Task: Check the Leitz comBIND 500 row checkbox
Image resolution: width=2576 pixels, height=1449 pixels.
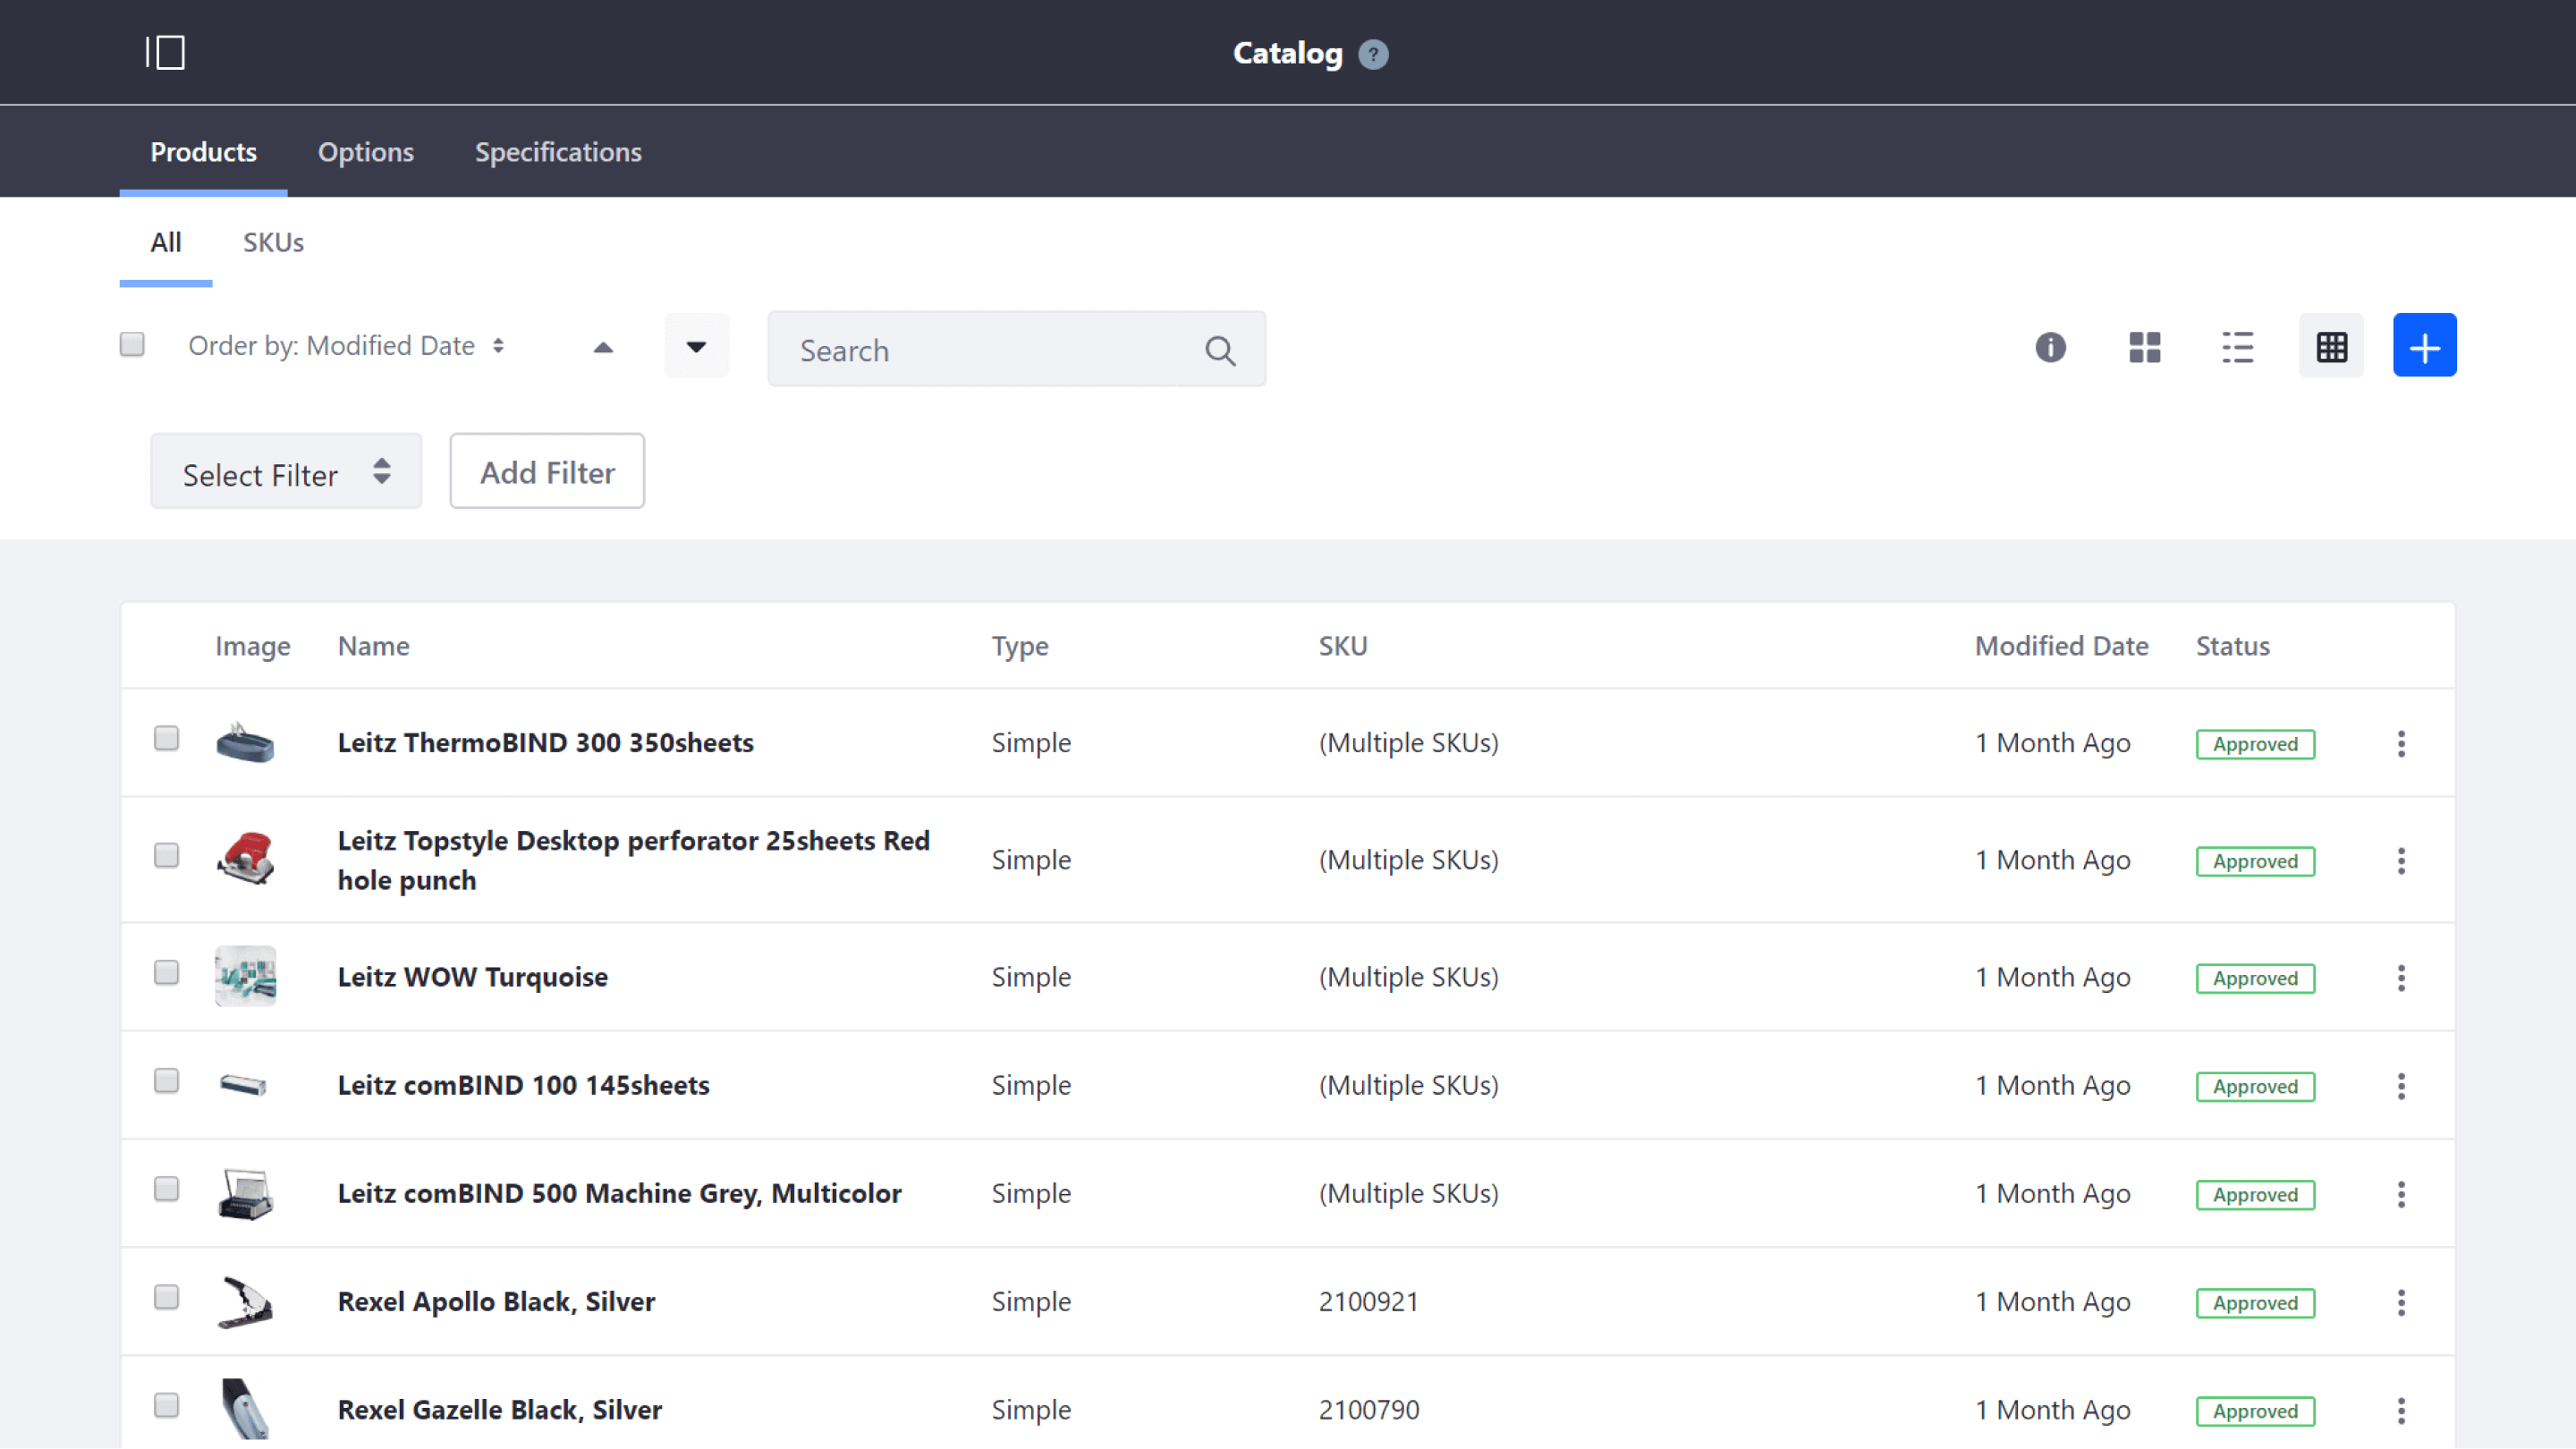Action: coord(166,1188)
